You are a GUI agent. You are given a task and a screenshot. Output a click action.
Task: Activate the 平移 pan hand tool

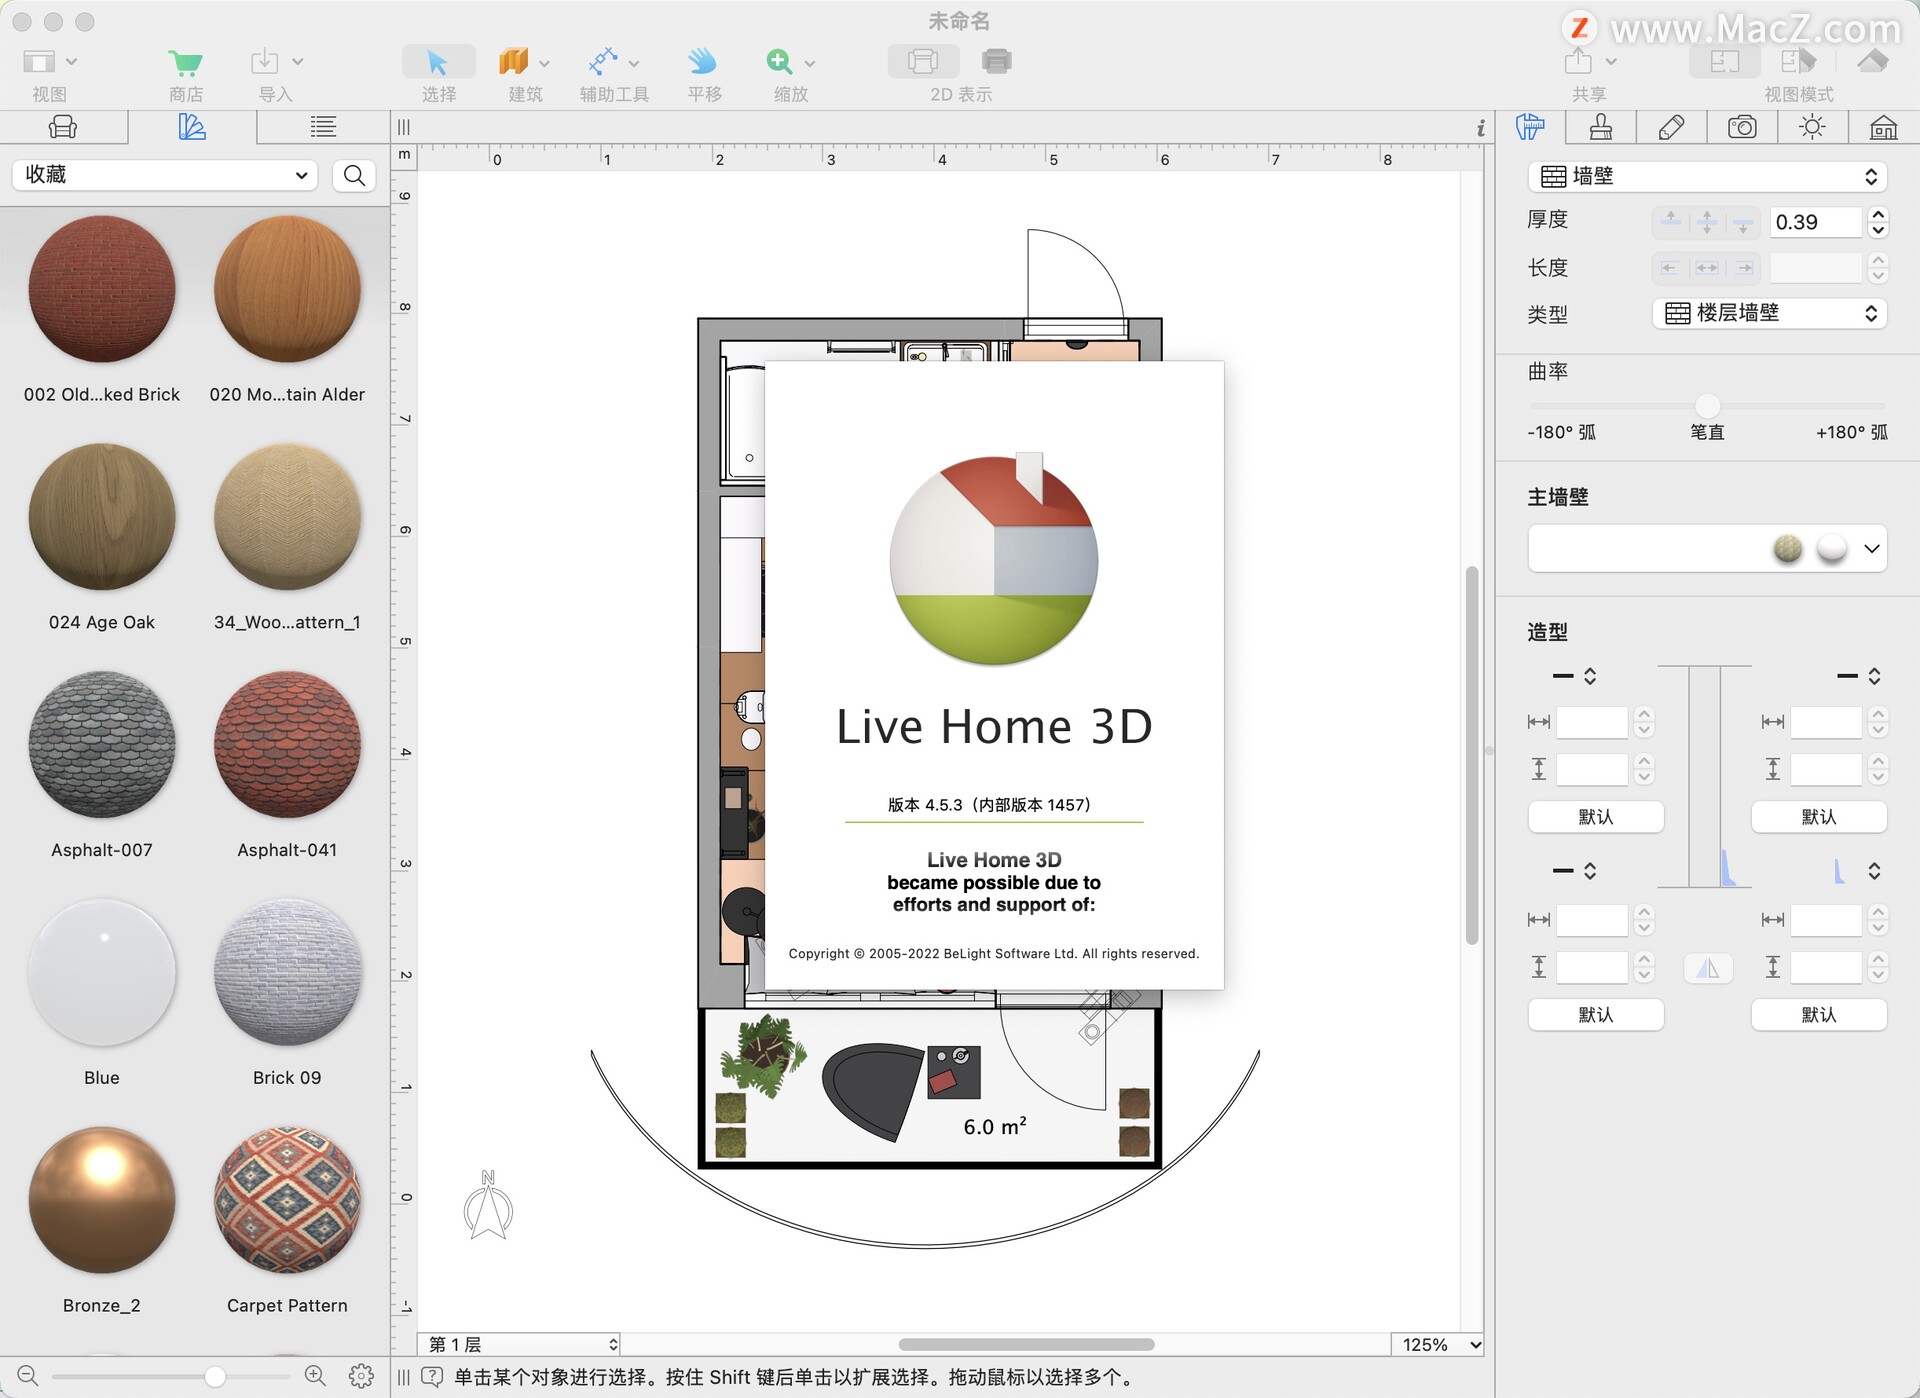703,62
